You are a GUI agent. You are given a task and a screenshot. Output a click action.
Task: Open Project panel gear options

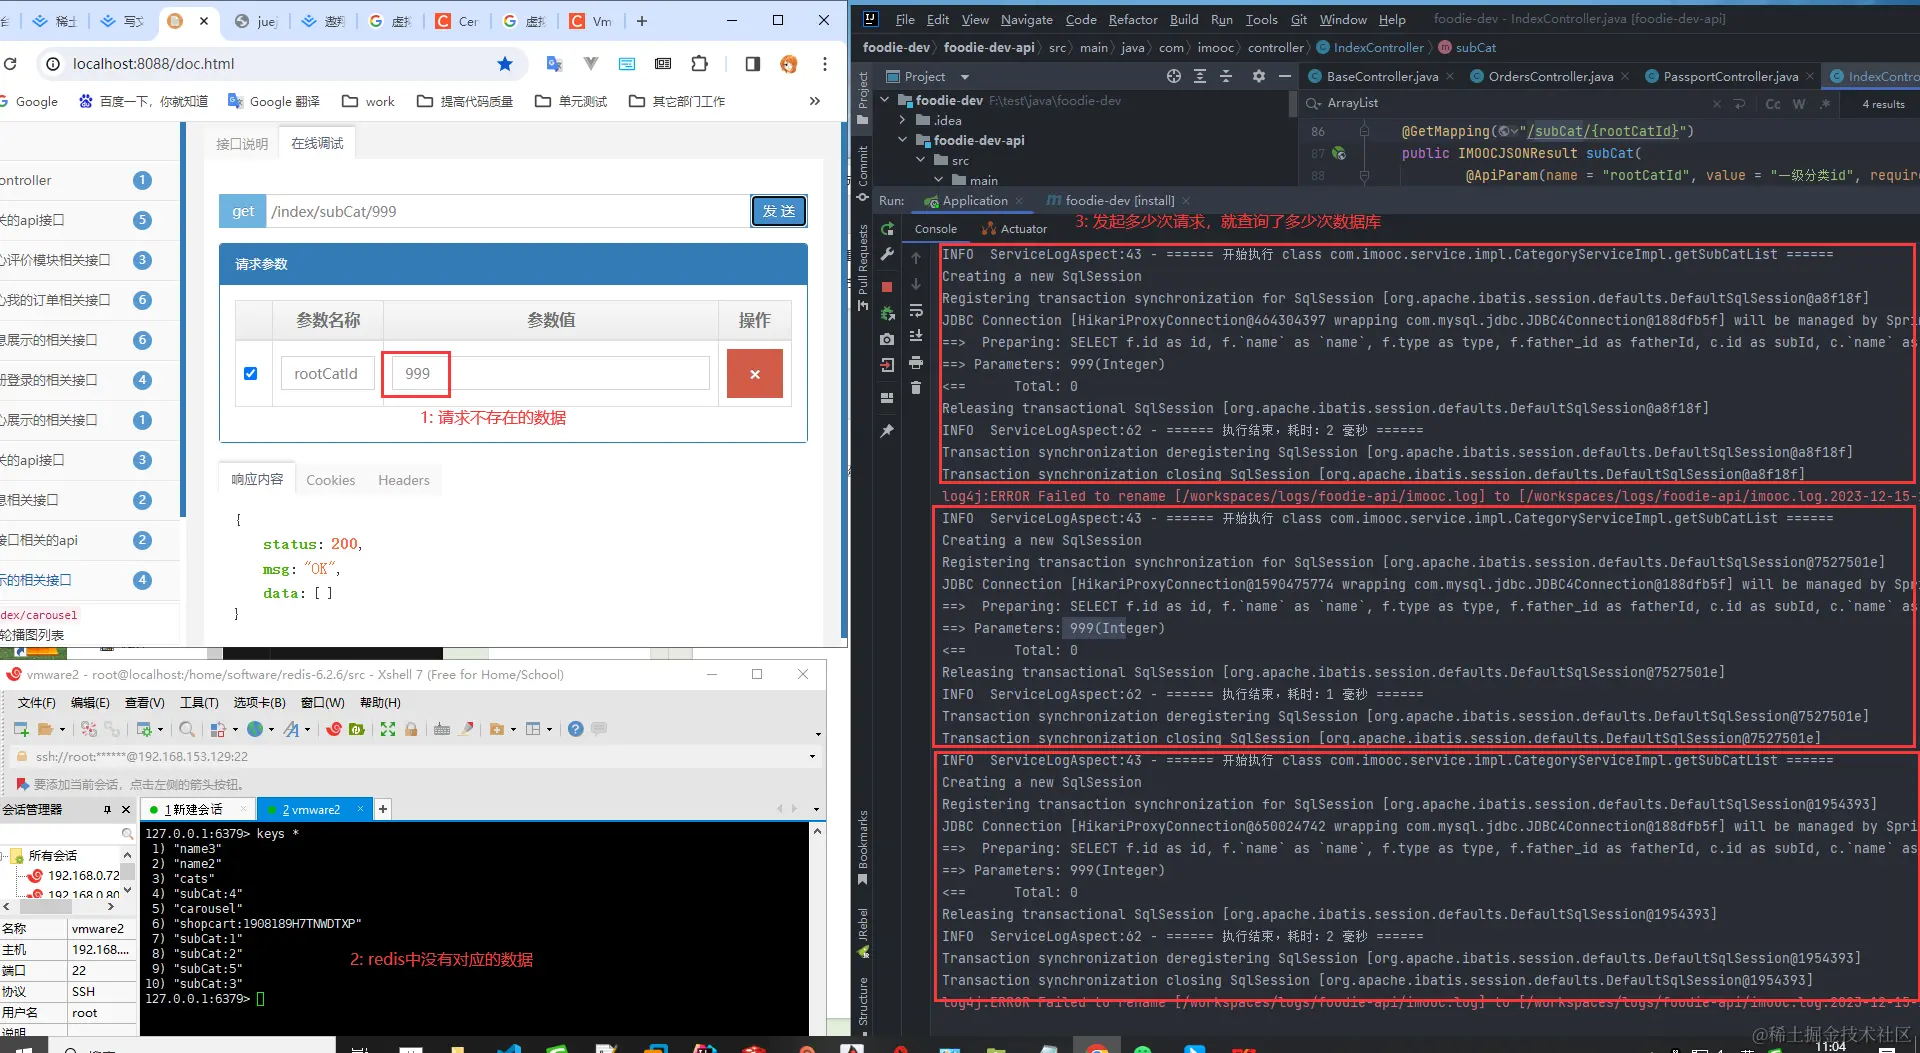coord(1259,76)
